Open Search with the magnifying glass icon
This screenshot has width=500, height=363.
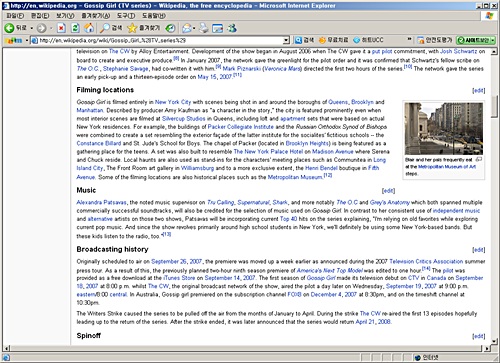tap(104, 28)
